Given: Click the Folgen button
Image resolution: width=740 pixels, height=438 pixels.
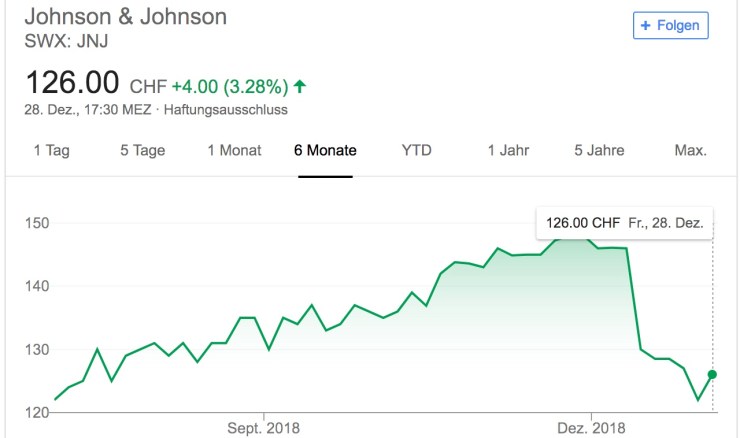Looking at the screenshot, I should pyautogui.click(x=671, y=25).
